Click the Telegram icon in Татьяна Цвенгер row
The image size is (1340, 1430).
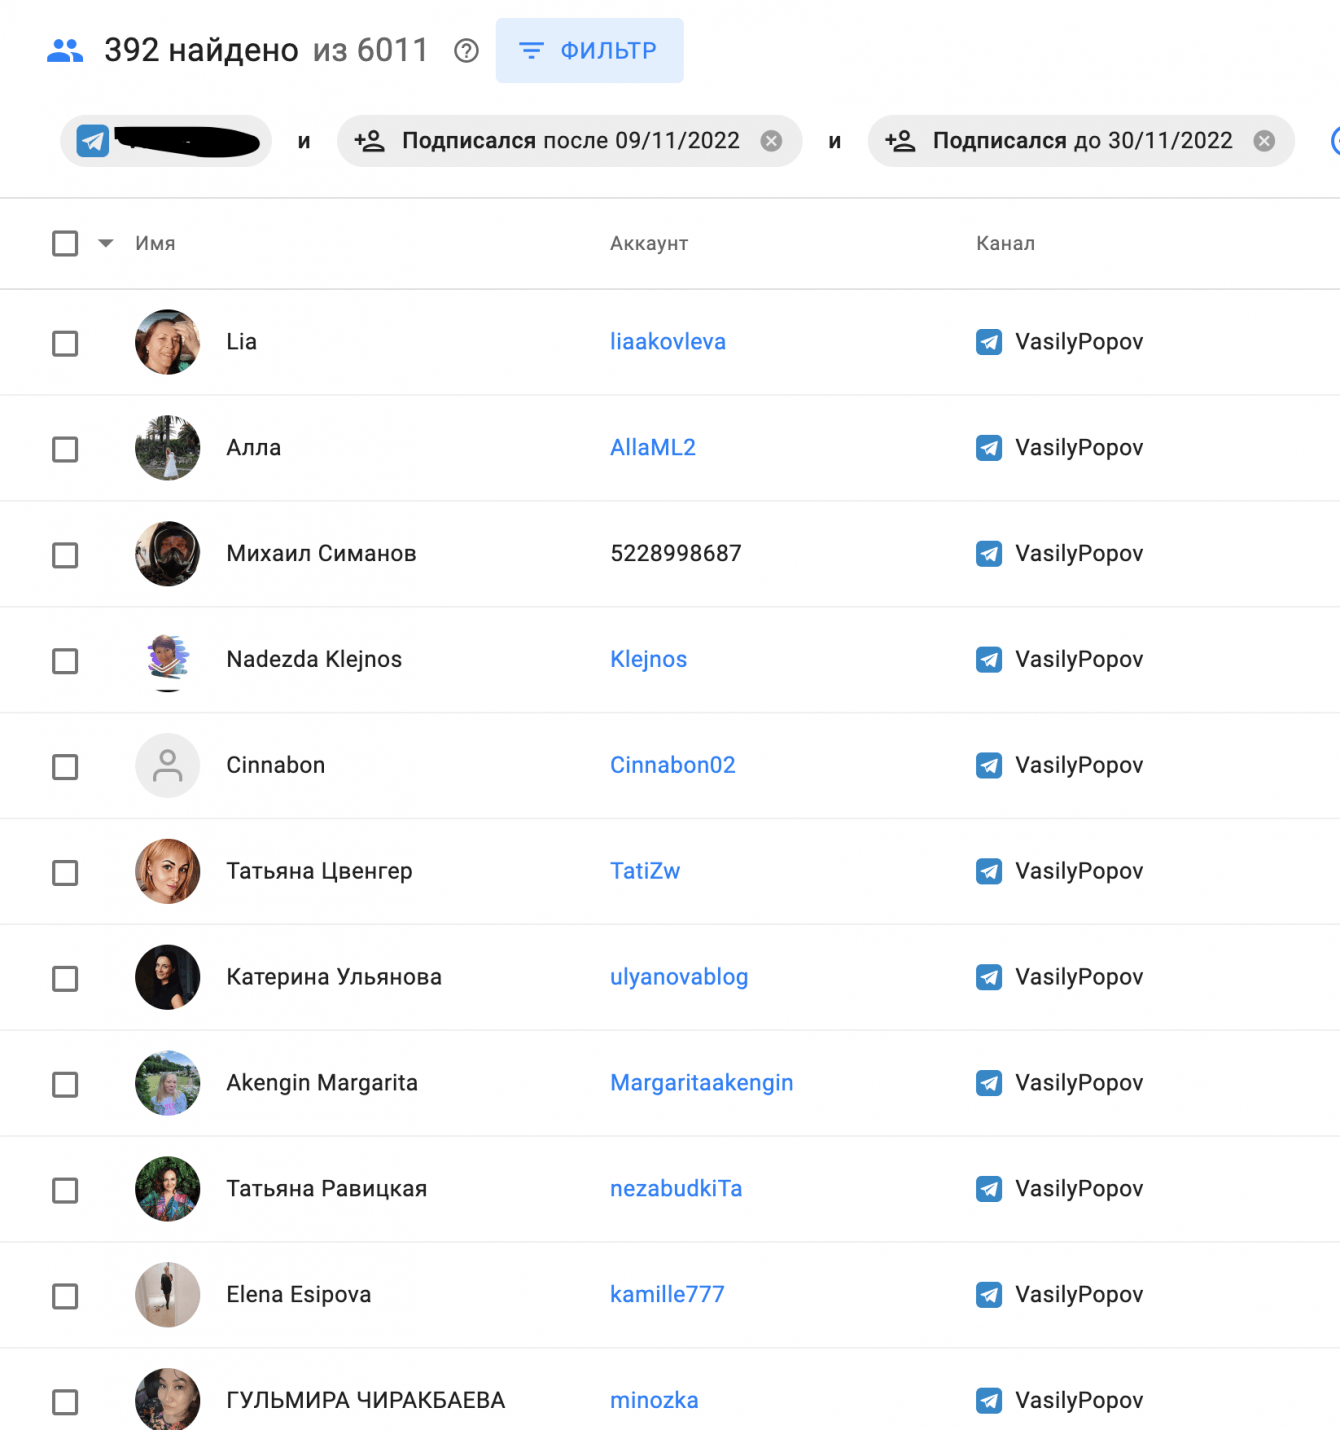pyautogui.click(x=989, y=872)
